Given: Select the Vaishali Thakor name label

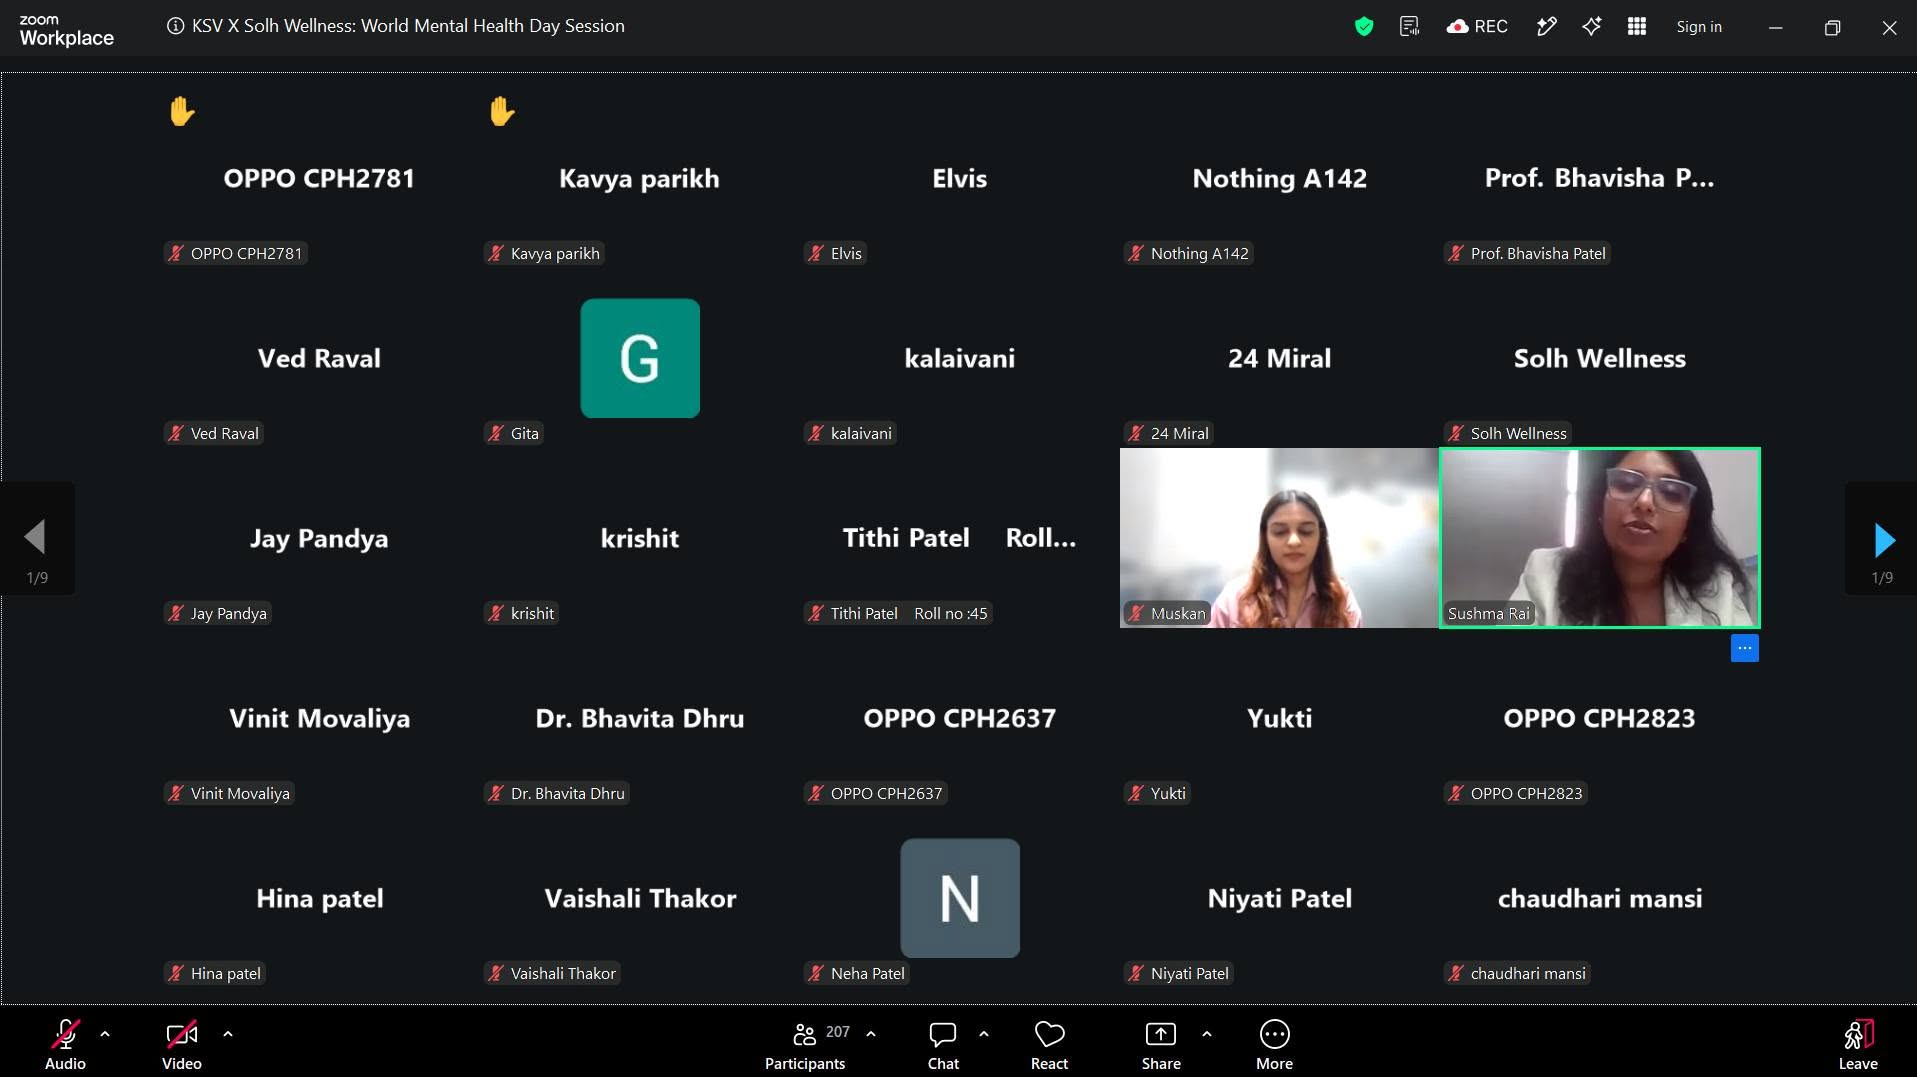Looking at the screenshot, I should click(x=552, y=974).
